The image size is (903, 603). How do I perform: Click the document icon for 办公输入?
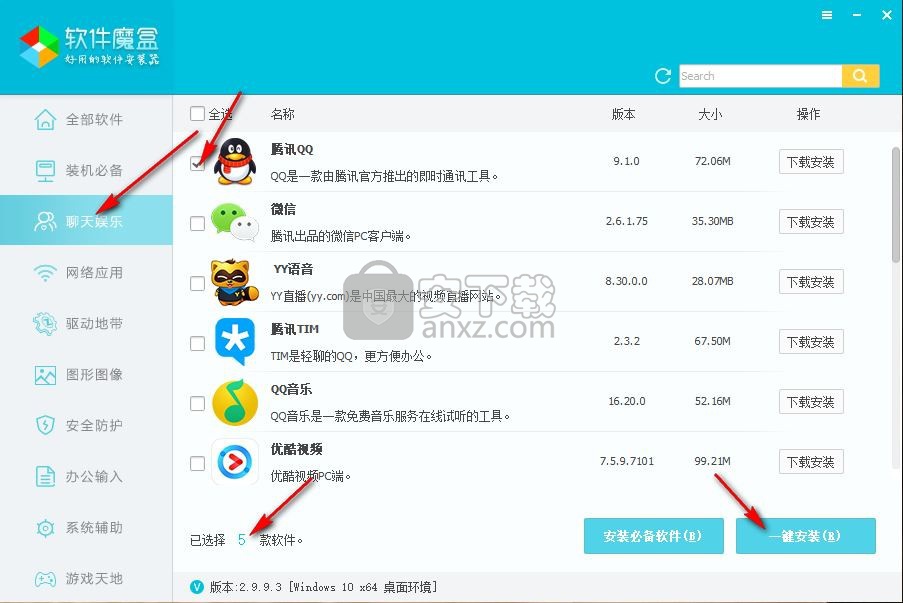(x=45, y=476)
